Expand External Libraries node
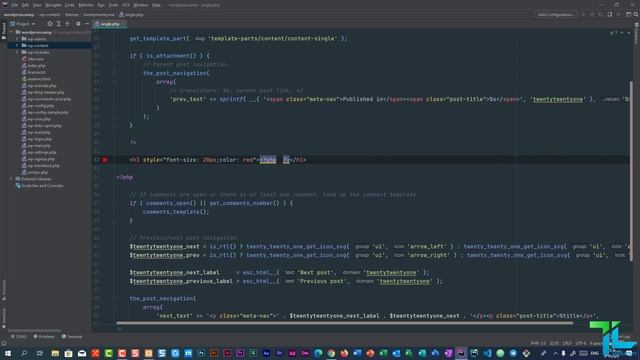 click(x=11, y=179)
